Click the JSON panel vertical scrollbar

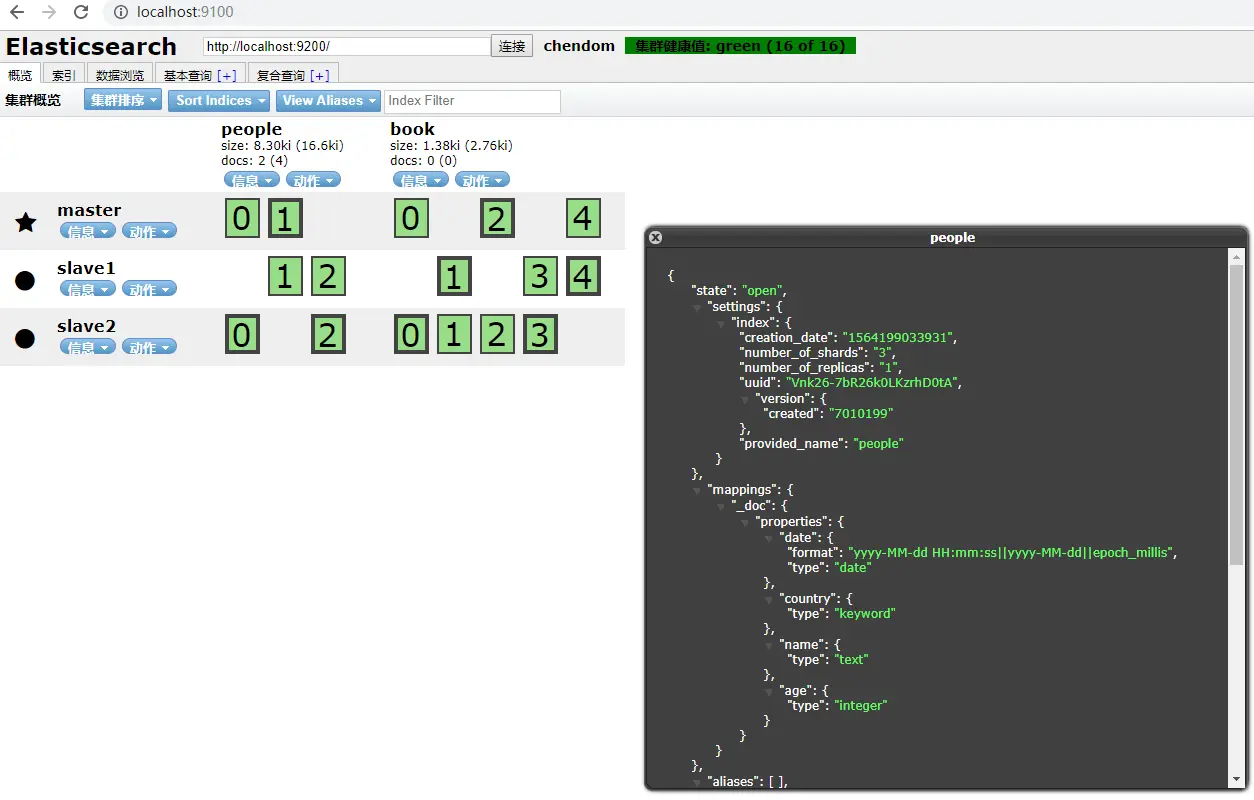(x=1237, y=416)
